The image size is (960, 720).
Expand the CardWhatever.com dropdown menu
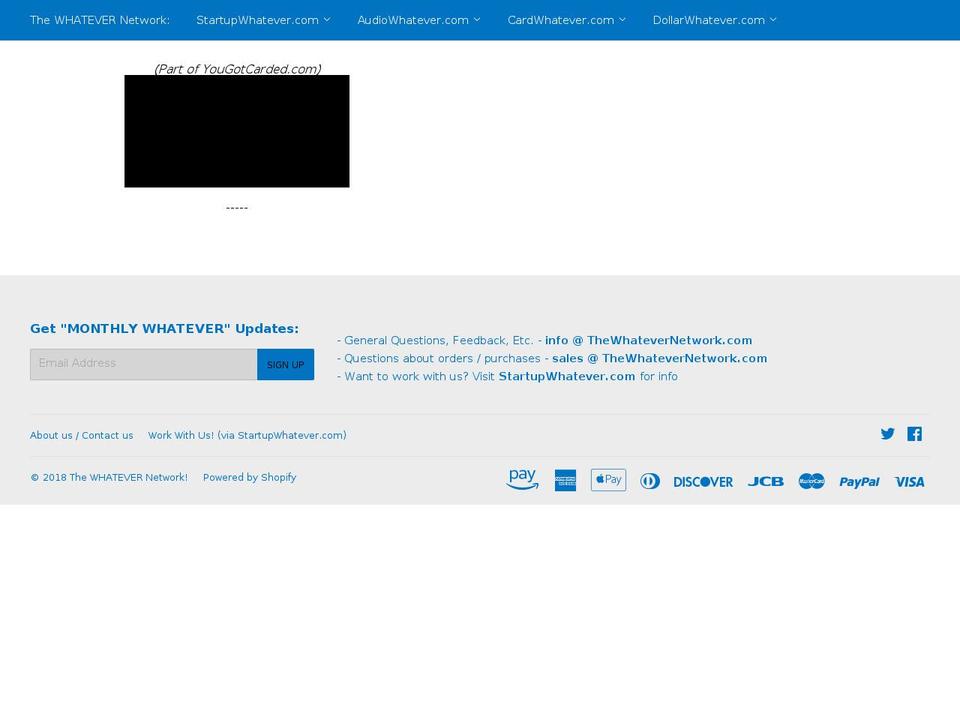click(566, 20)
